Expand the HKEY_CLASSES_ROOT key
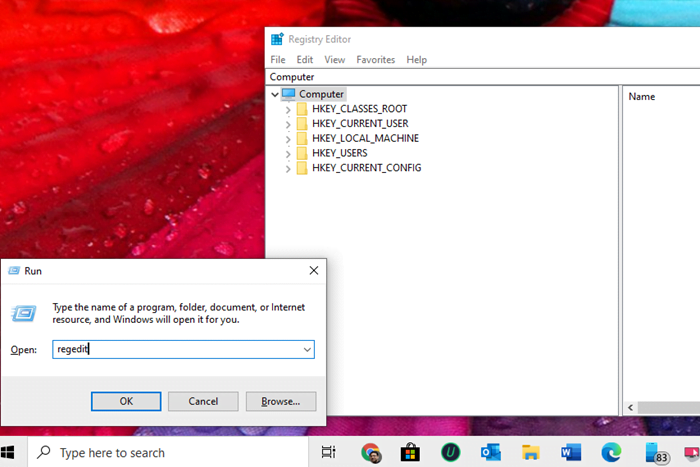 tap(288, 109)
